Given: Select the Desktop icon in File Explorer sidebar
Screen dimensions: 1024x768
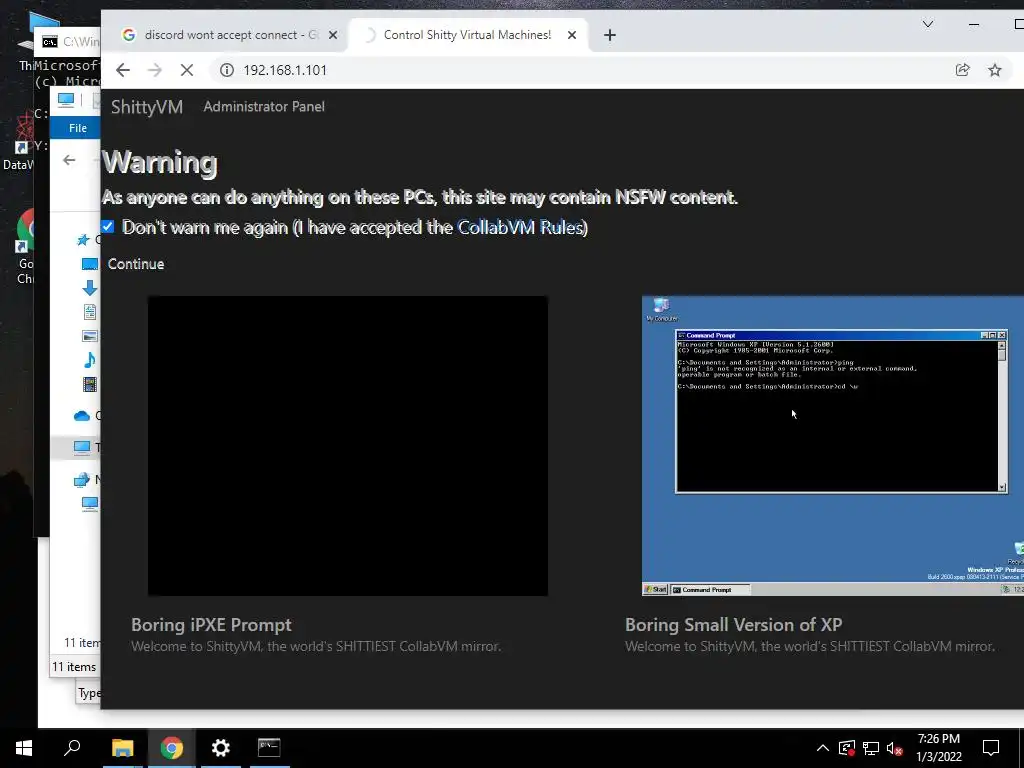Looking at the screenshot, I should (89, 264).
